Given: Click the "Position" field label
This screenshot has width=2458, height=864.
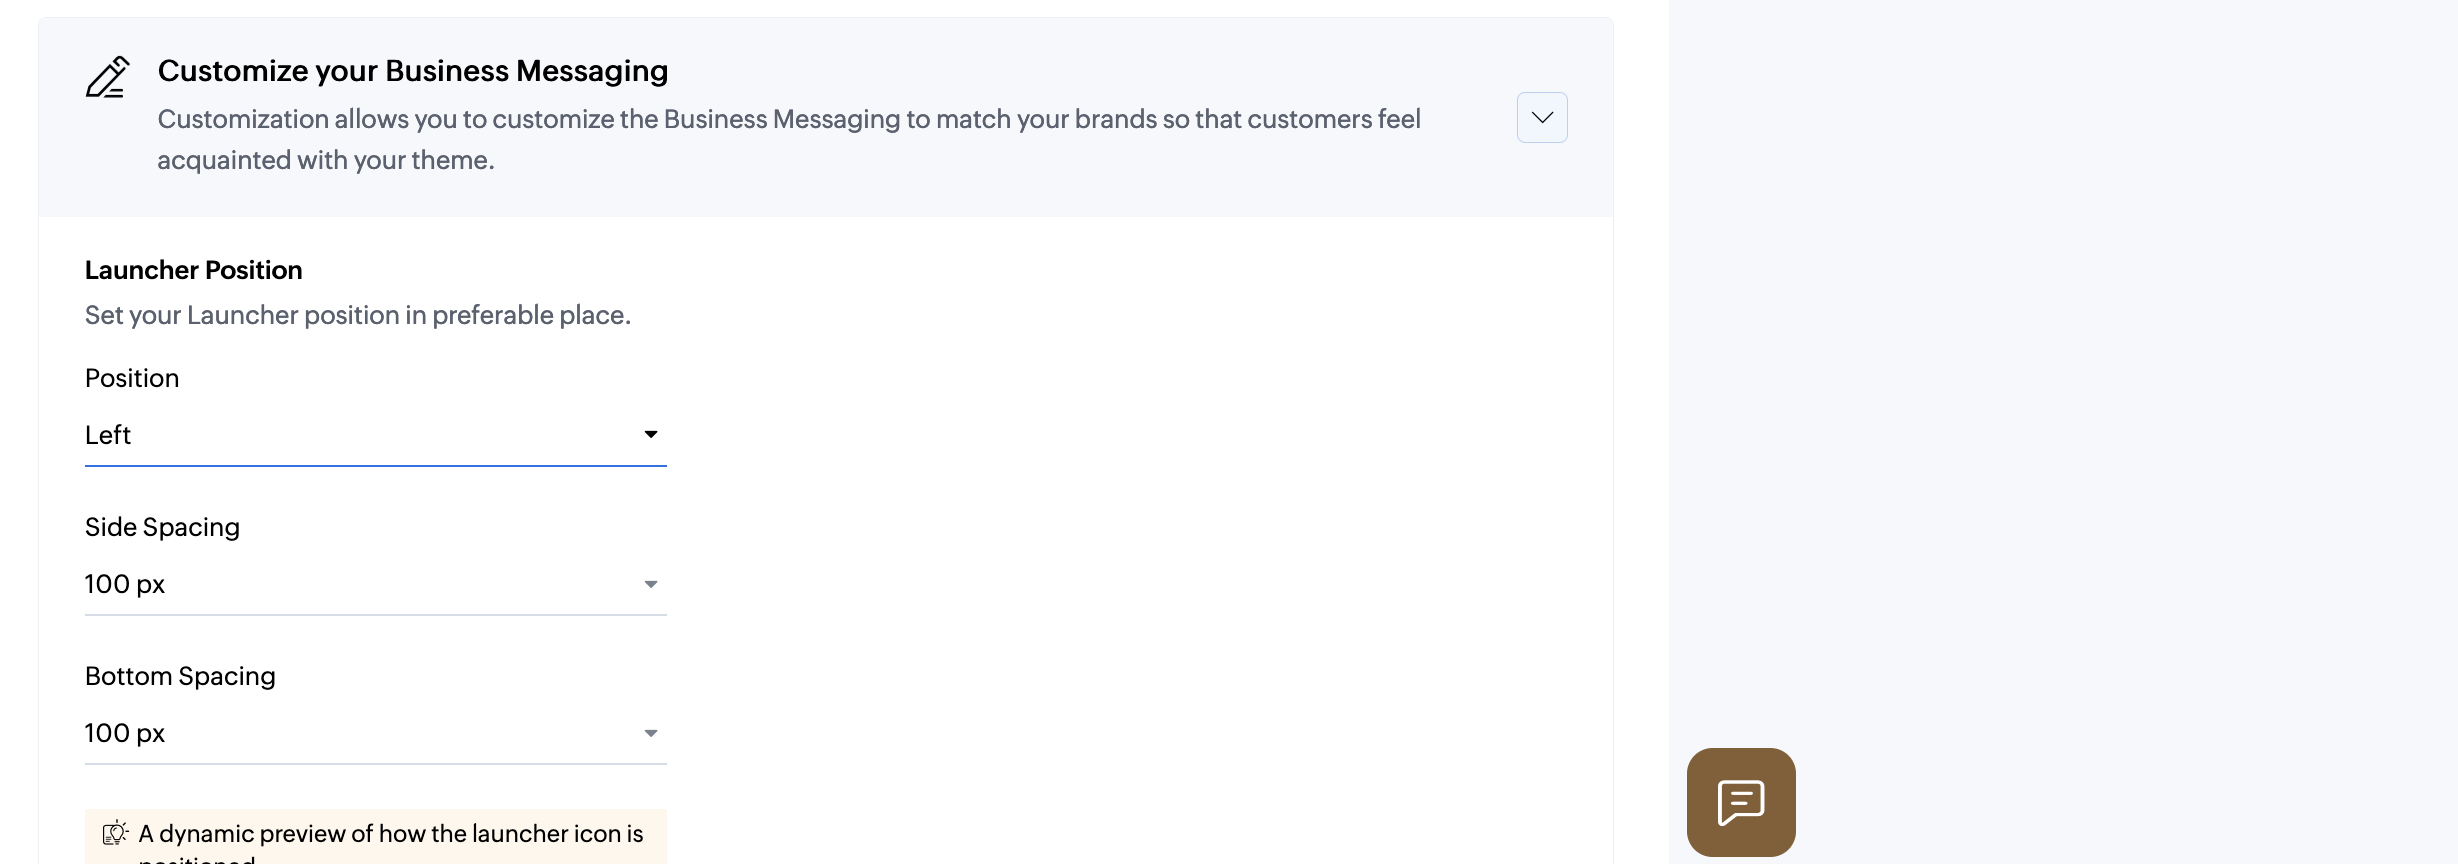Looking at the screenshot, I should pyautogui.click(x=132, y=378).
